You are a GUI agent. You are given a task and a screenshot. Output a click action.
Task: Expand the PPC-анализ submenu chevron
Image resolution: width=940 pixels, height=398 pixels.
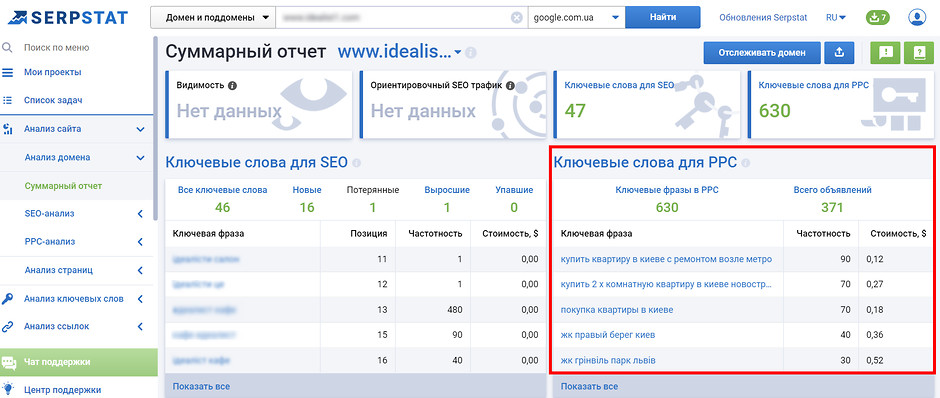click(140, 242)
